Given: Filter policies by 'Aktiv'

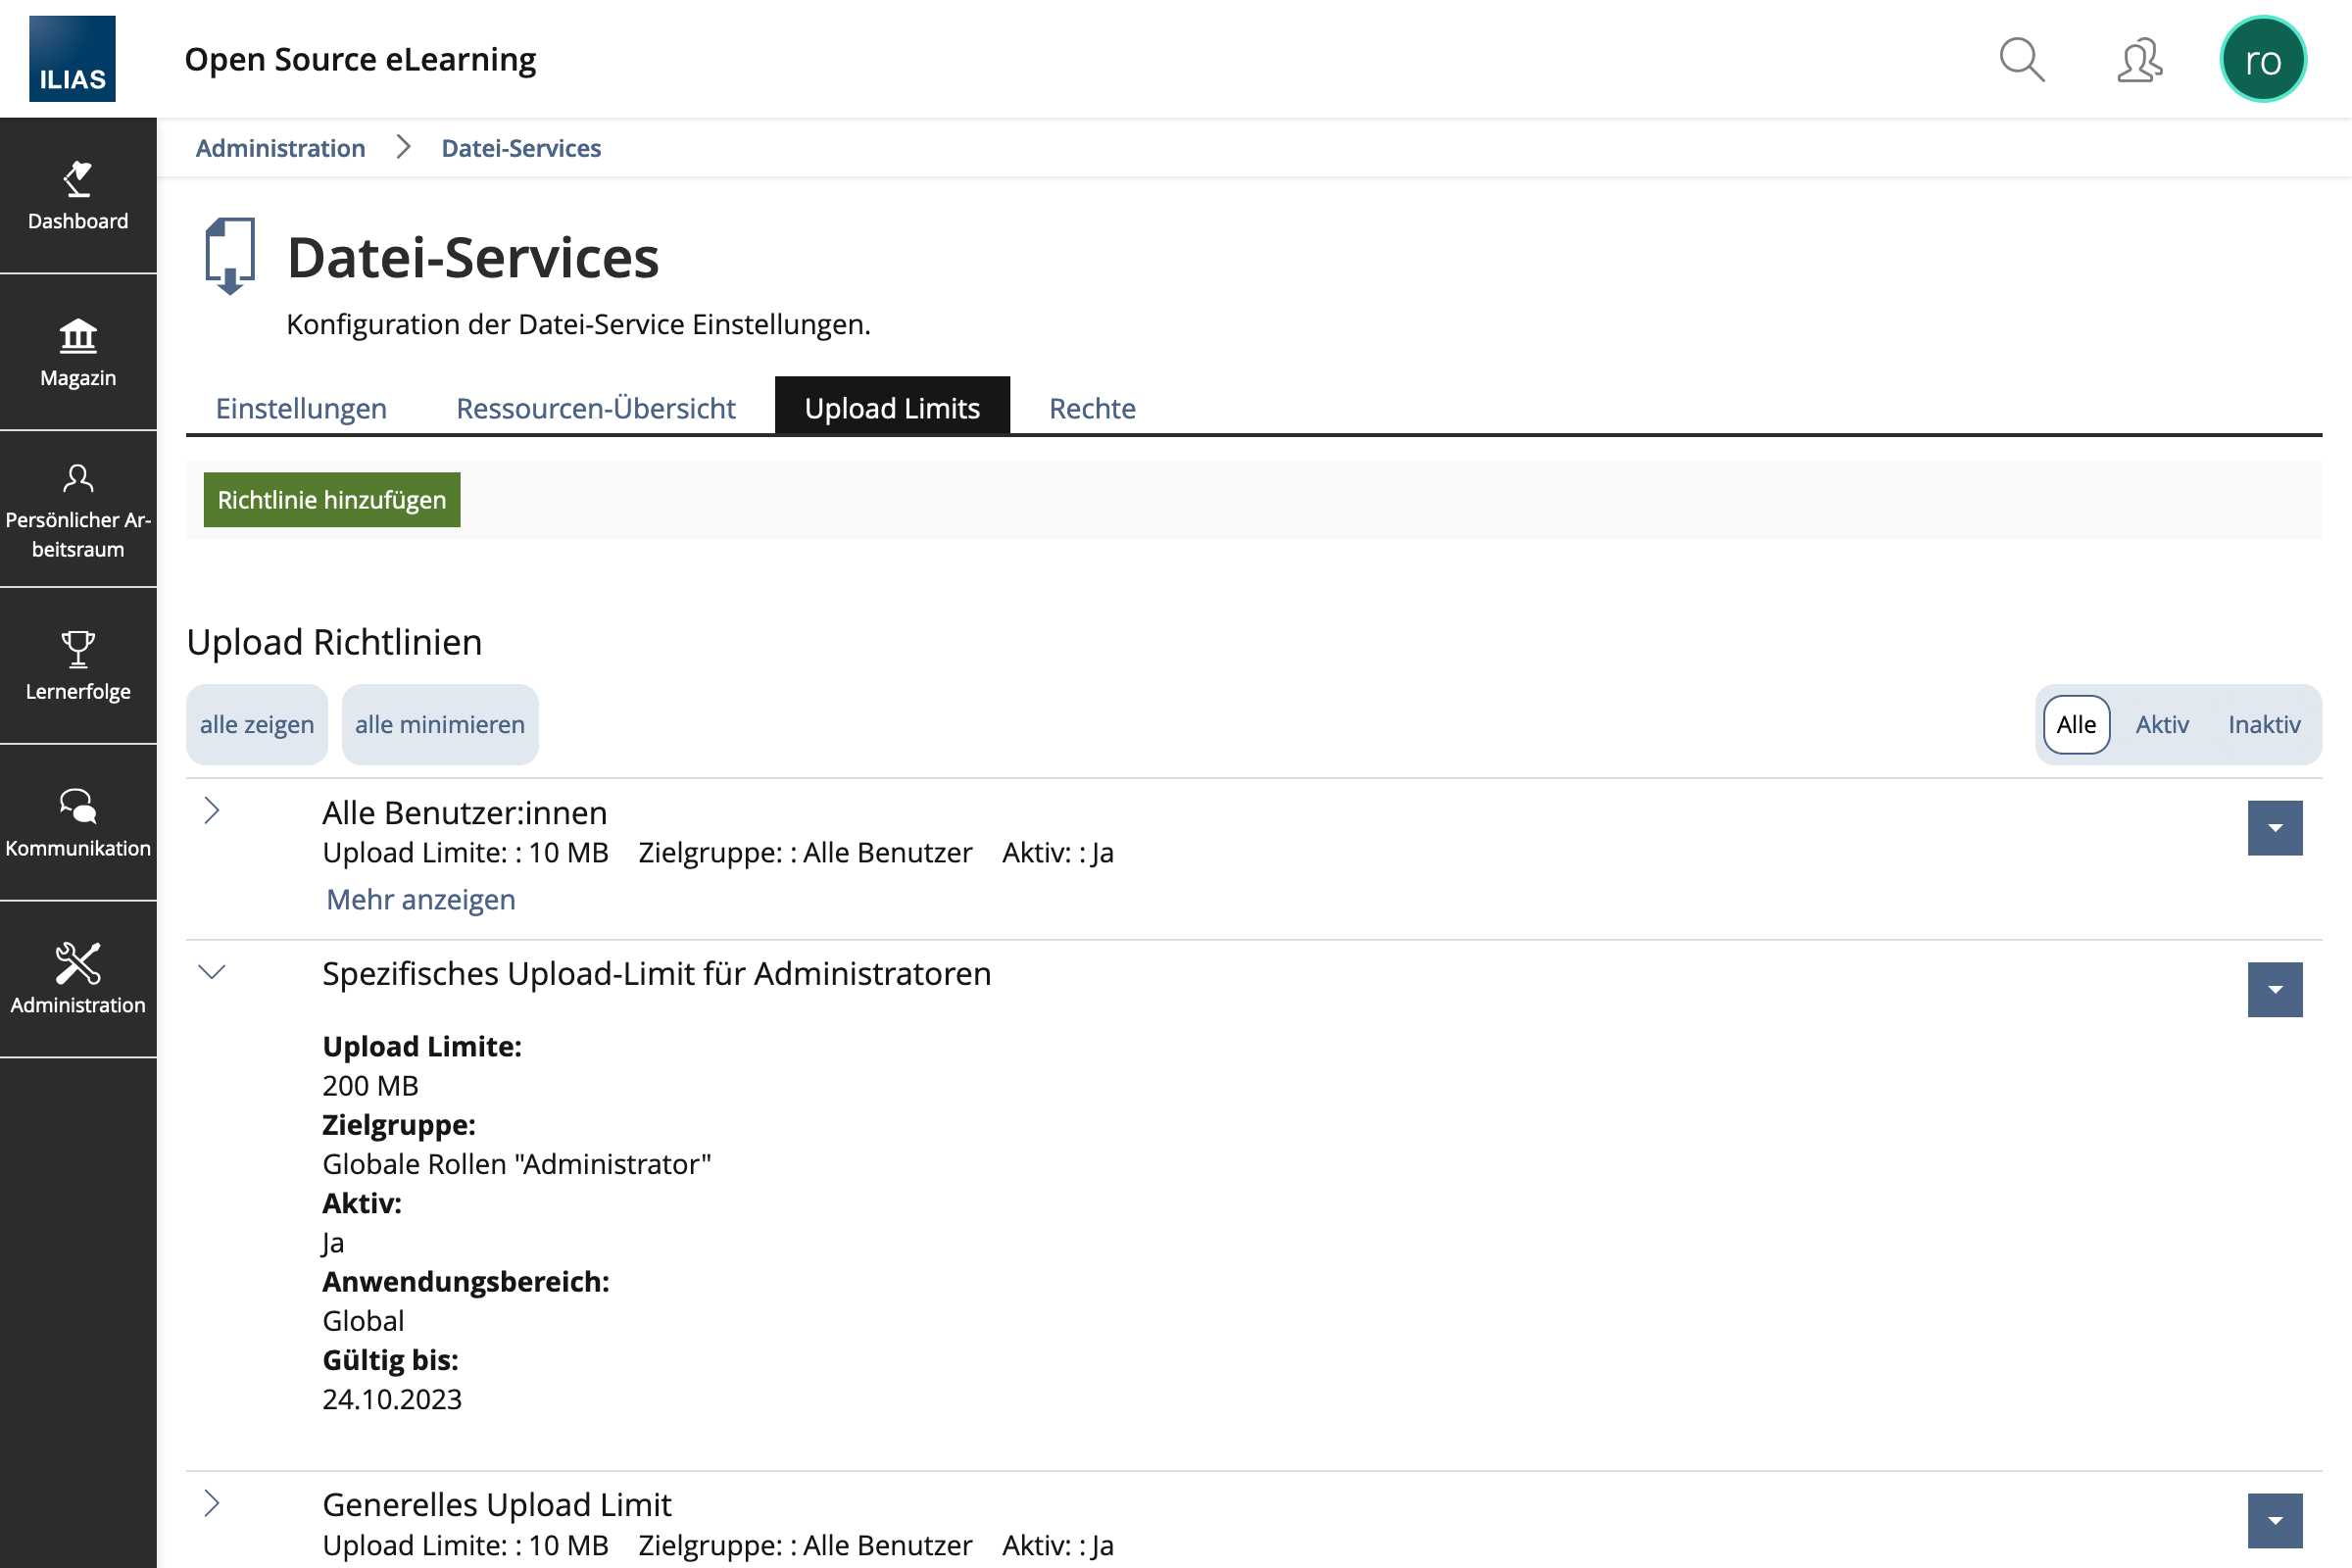Looking at the screenshot, I should tap(2161, 725).
